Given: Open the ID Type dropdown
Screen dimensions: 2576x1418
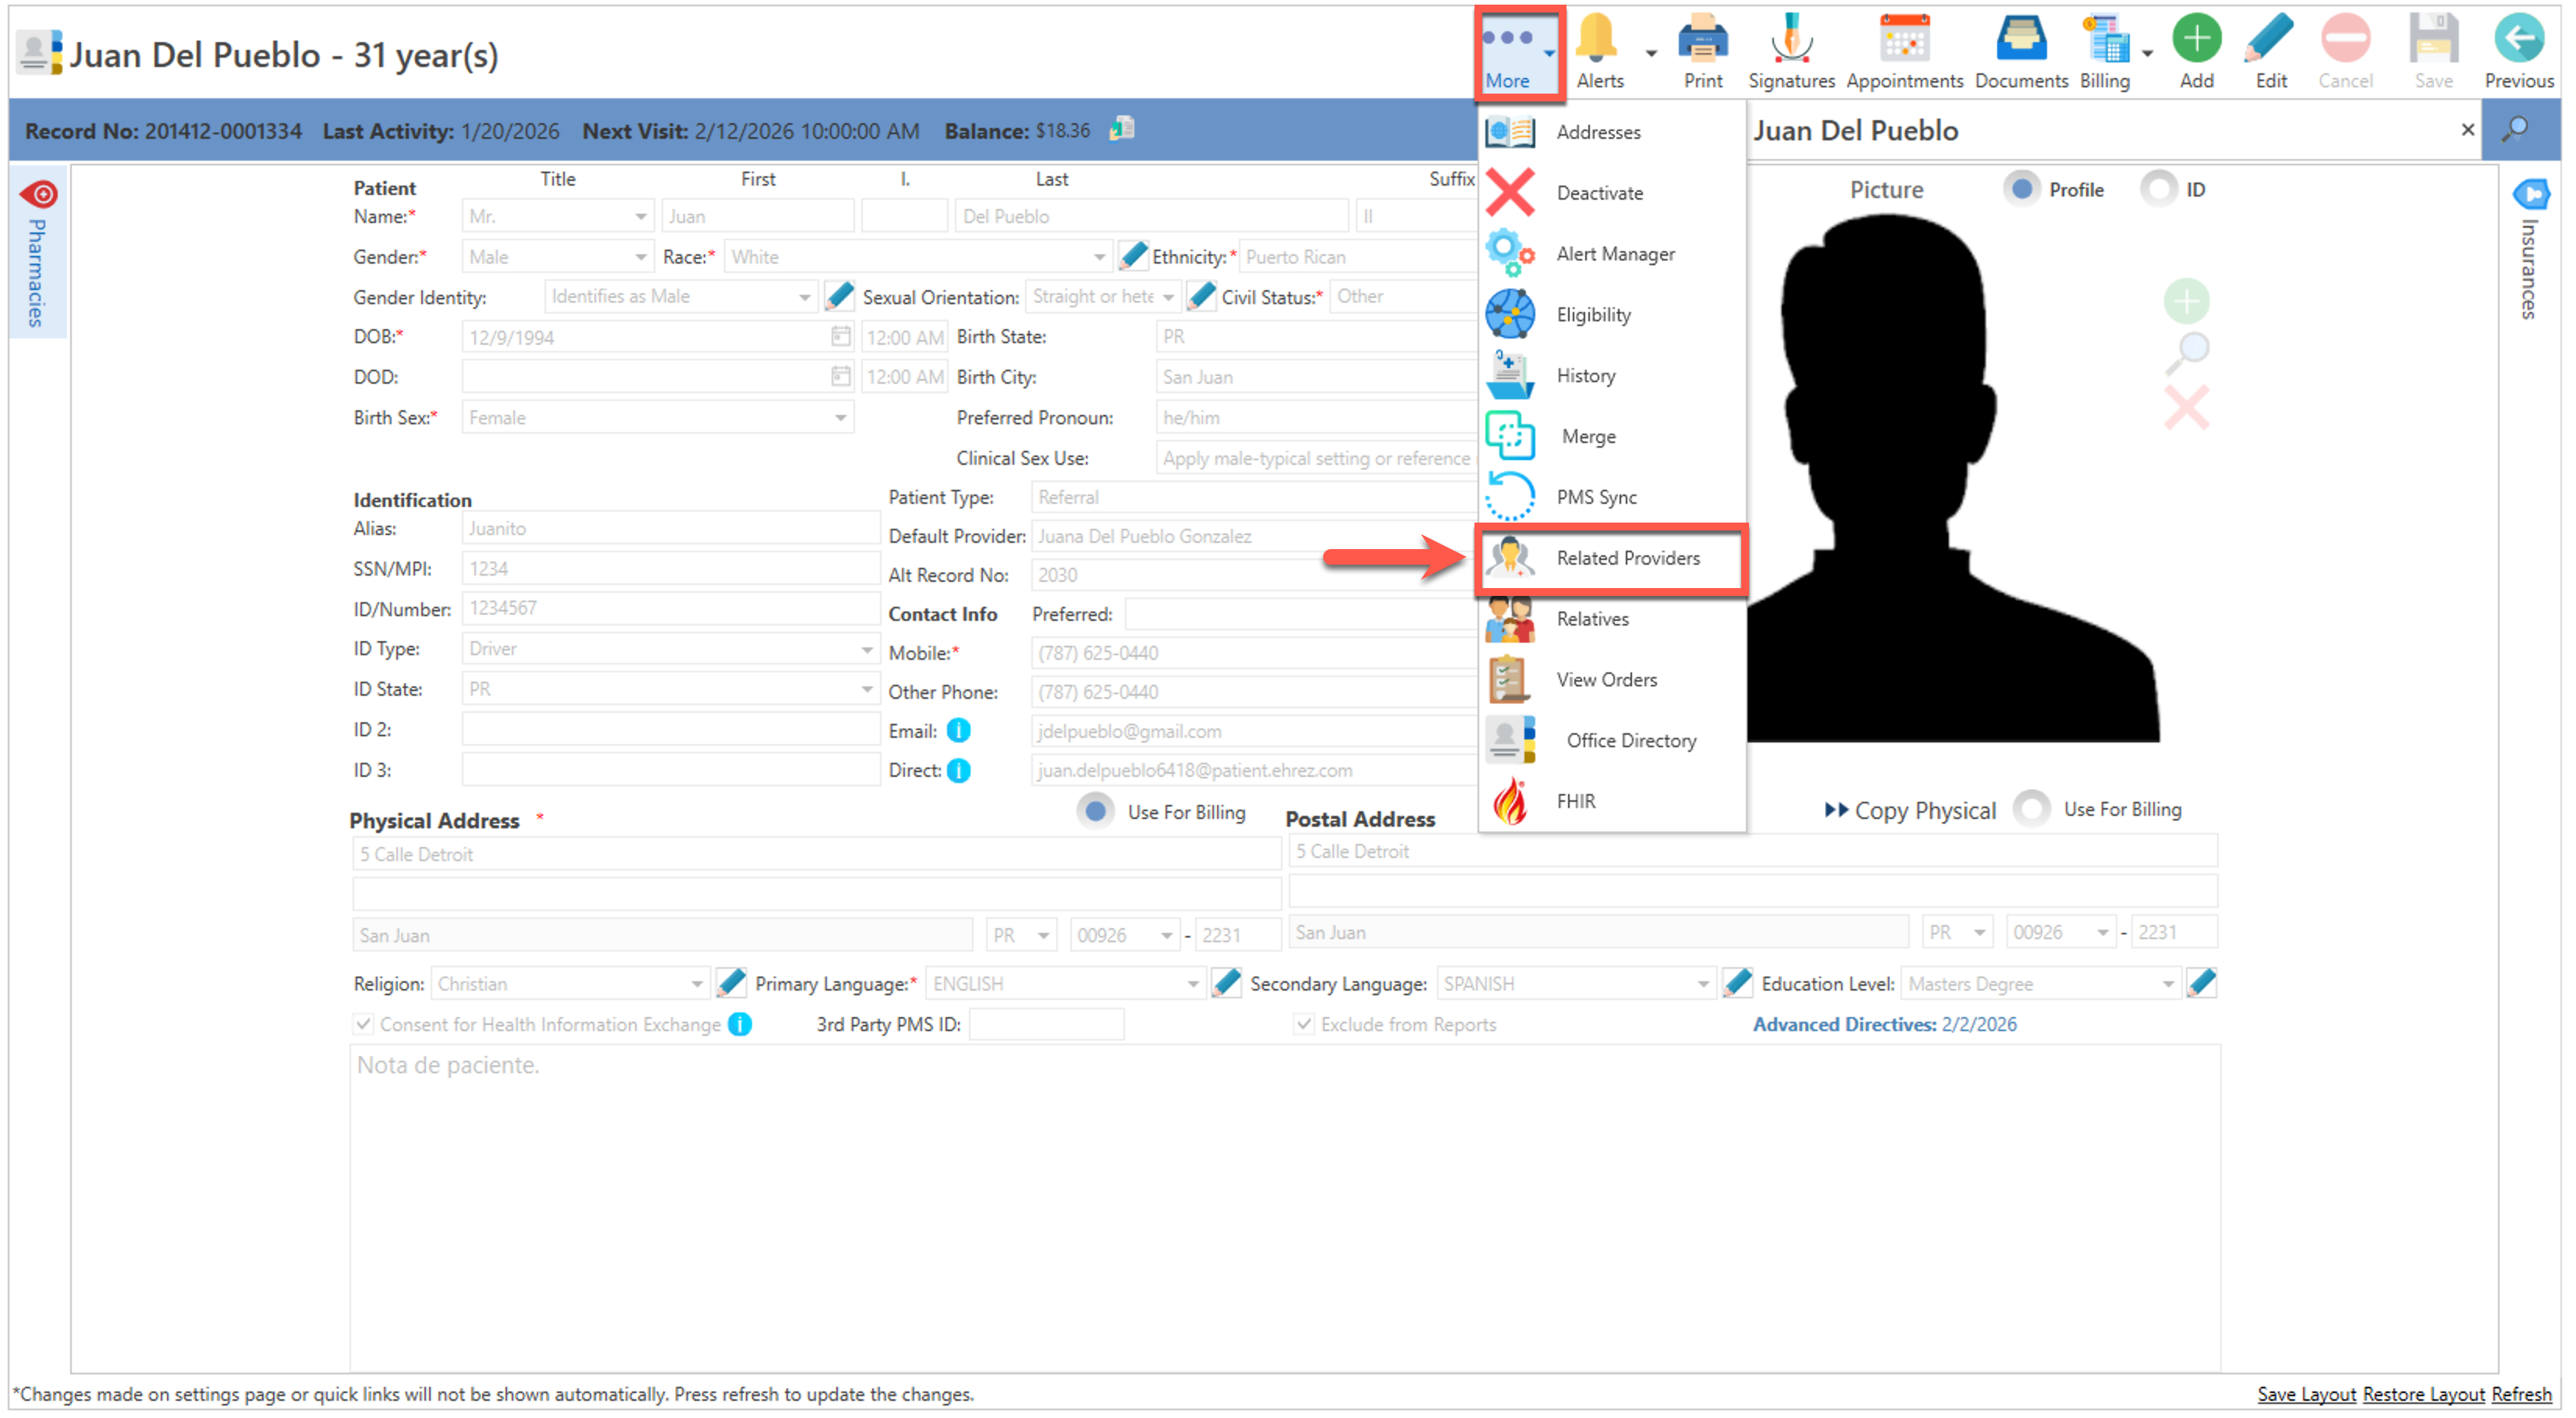Looking at the screenshot, I should [866, 650].
